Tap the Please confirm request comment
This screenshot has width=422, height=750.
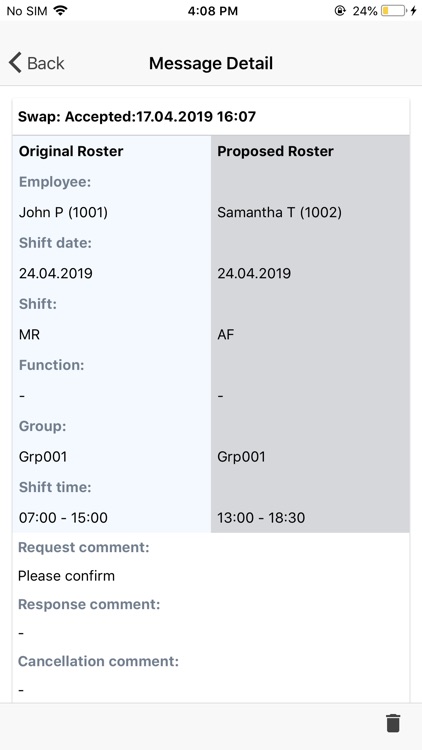tap(67, 575)
